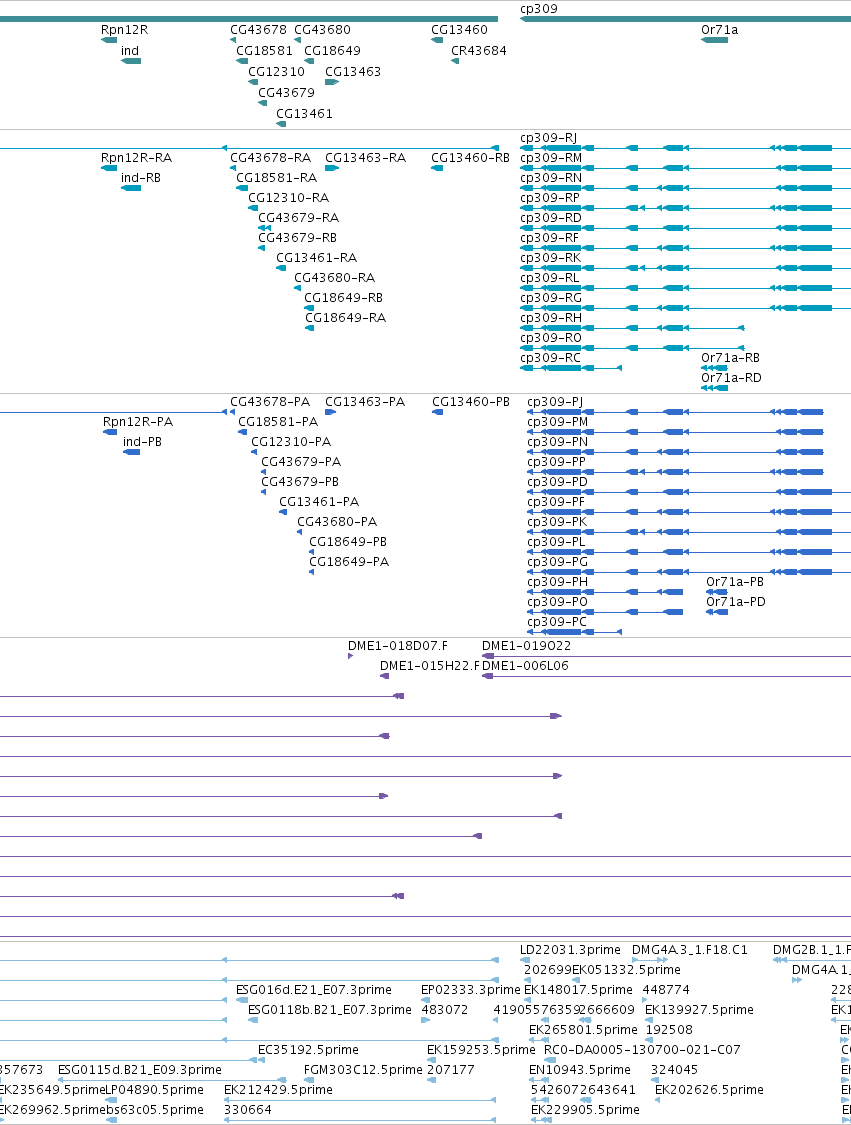
Task: Select protein CG18649-PA label
Action: (x=349, y=562)
